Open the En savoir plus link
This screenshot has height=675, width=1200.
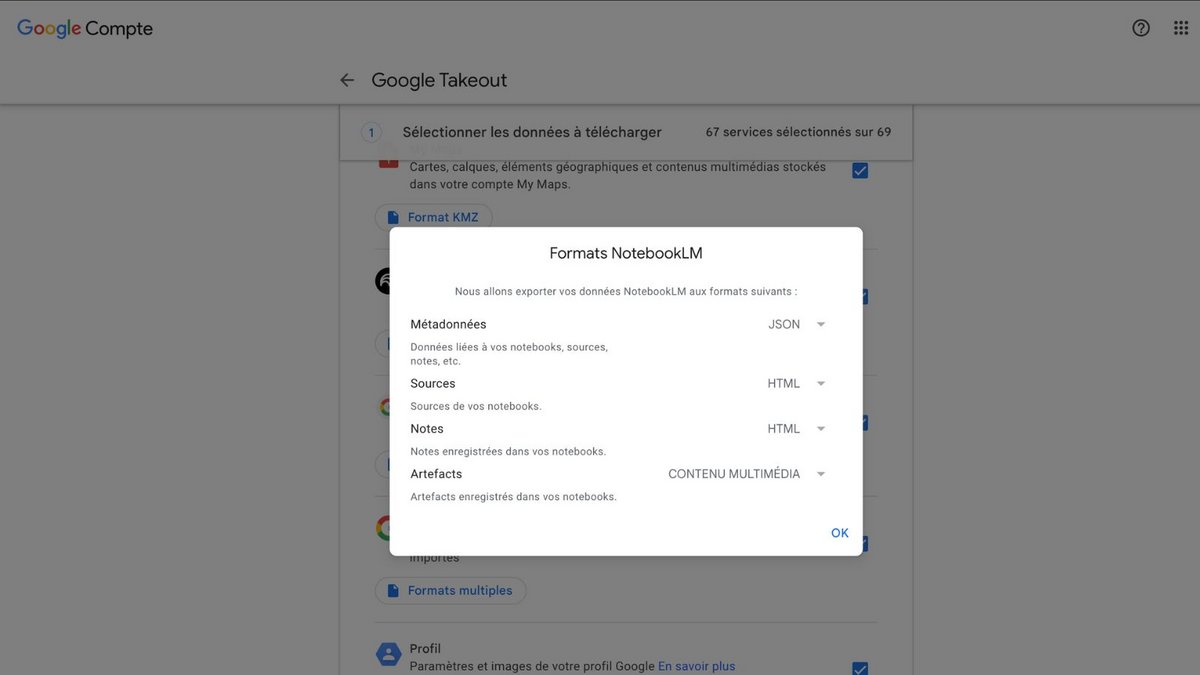pos(696,665)
